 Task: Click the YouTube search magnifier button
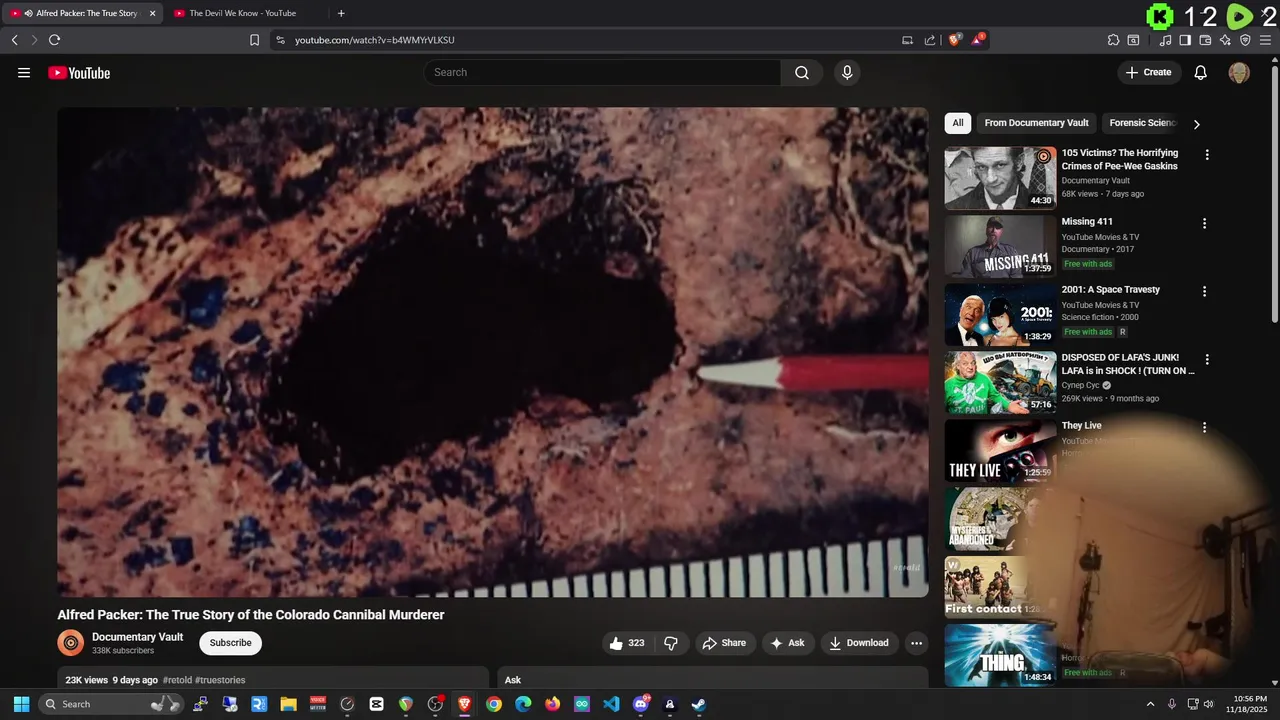tap(802, 72)
